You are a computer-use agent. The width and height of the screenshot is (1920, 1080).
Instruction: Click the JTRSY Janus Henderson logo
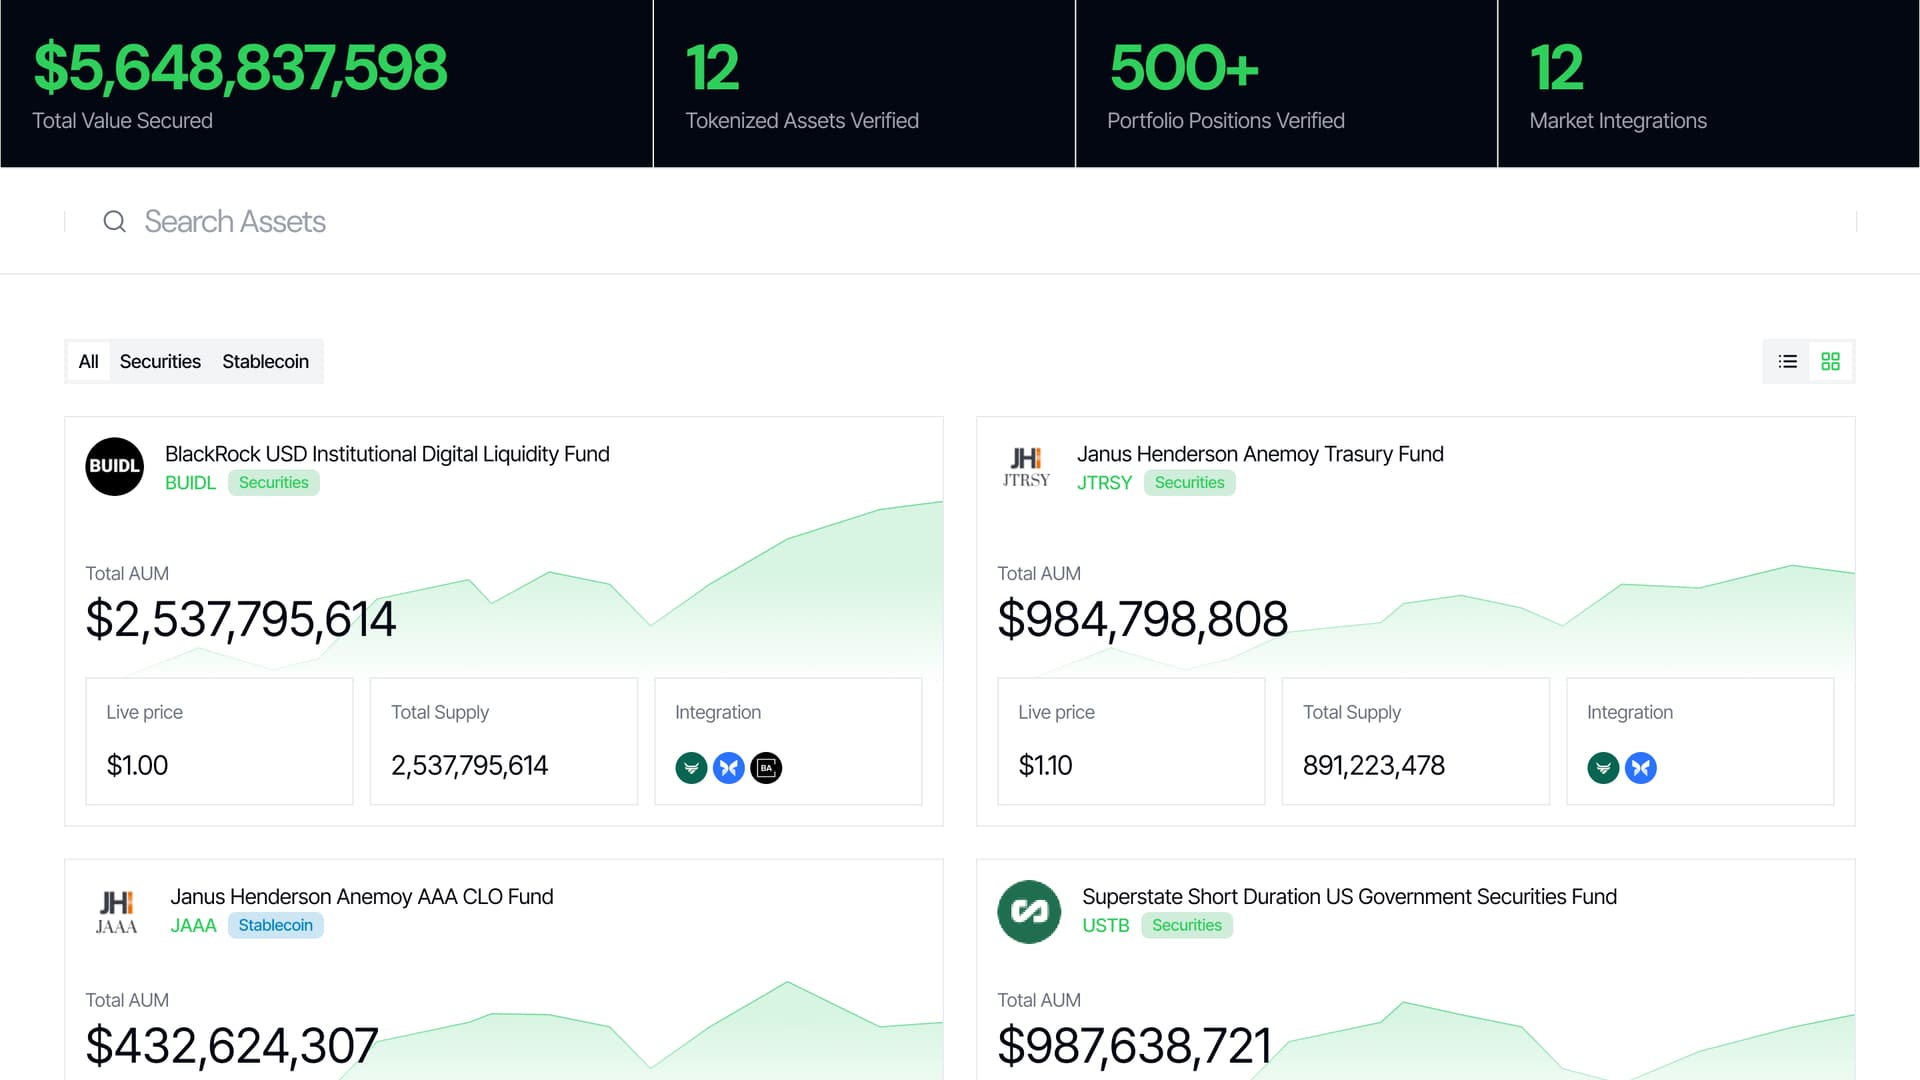[1026, 467]
